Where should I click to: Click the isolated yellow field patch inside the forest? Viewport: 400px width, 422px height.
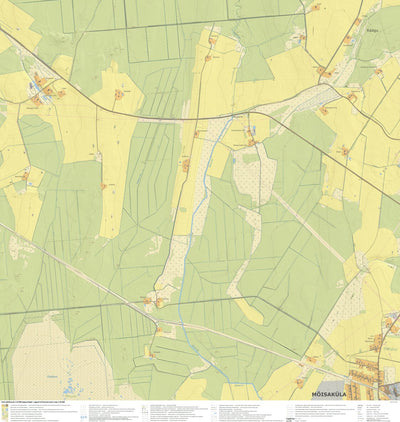(x=250, y=311)
